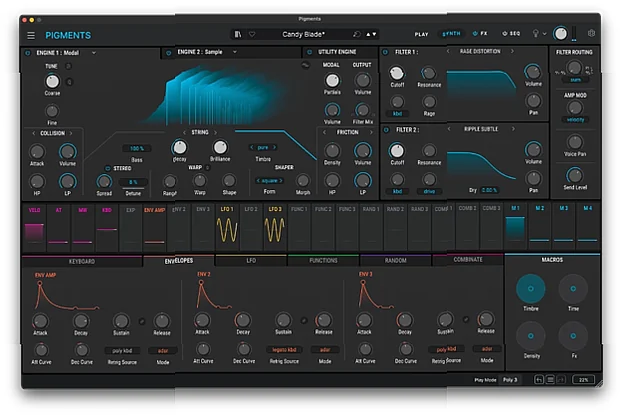Image resolution: width=622 pixels, height=415 pixels.
Task: Switch to the Functions tab
Action: click(x=323, y=261)
